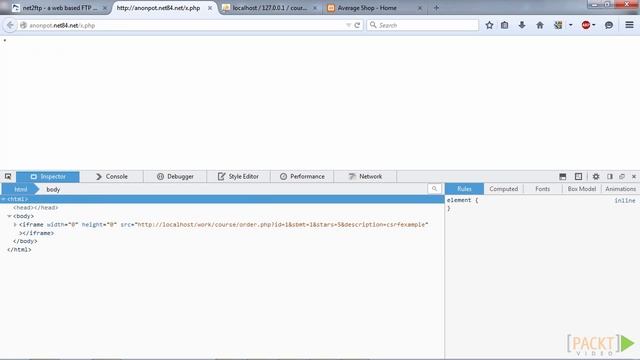Open a new browser tab
The height and width of the screenshot is (360, 640).
(x=436, y=8)
